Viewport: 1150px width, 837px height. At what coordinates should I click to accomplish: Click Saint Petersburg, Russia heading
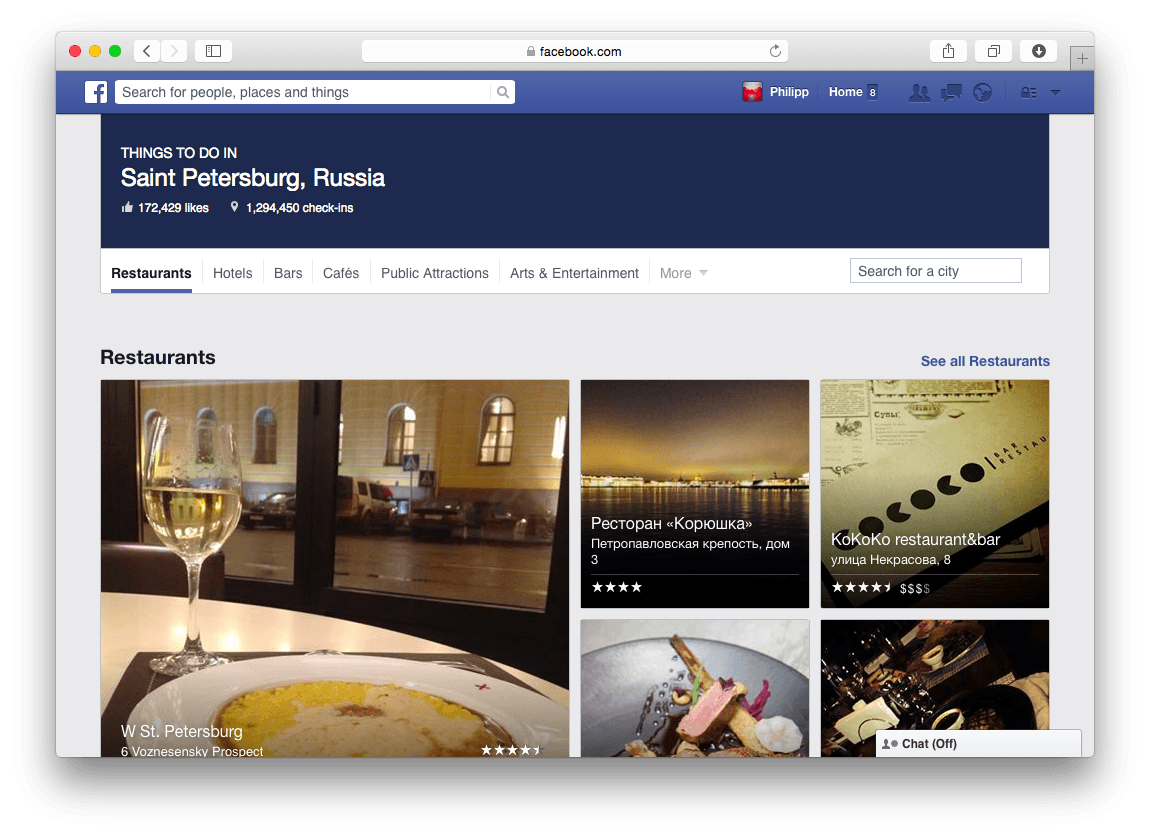click(253, 178)
